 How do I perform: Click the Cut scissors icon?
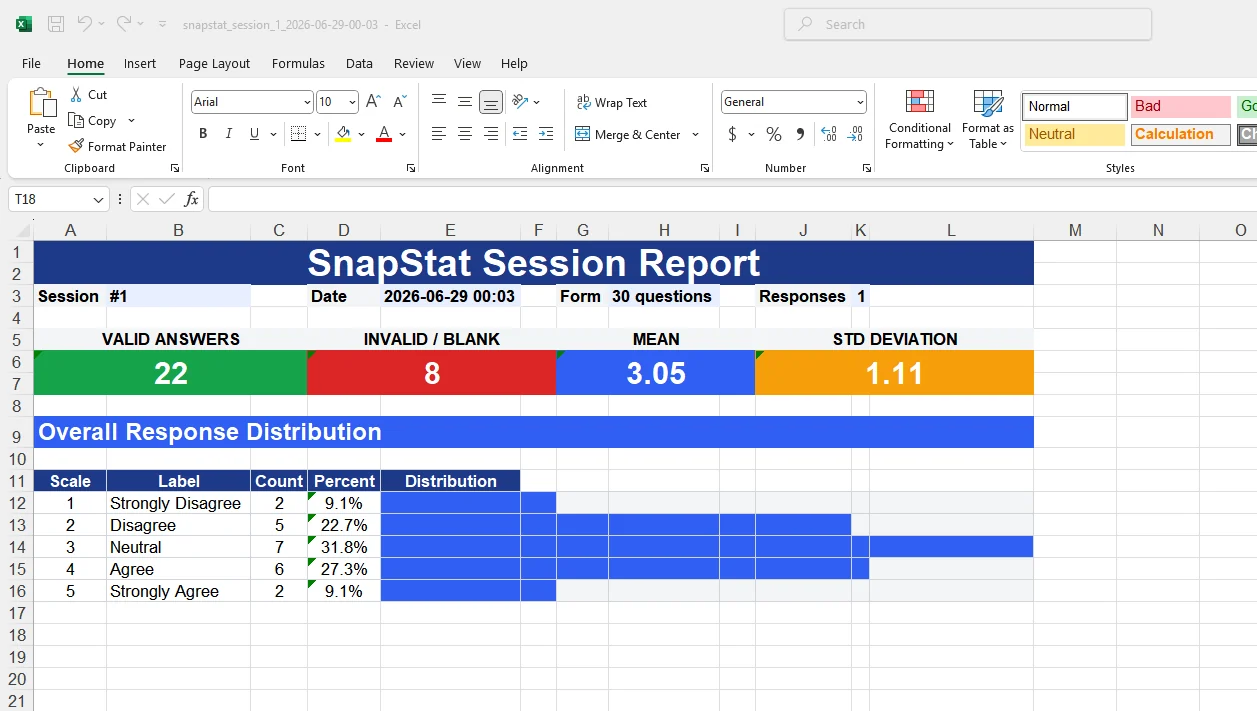click(x=76, y=95)
